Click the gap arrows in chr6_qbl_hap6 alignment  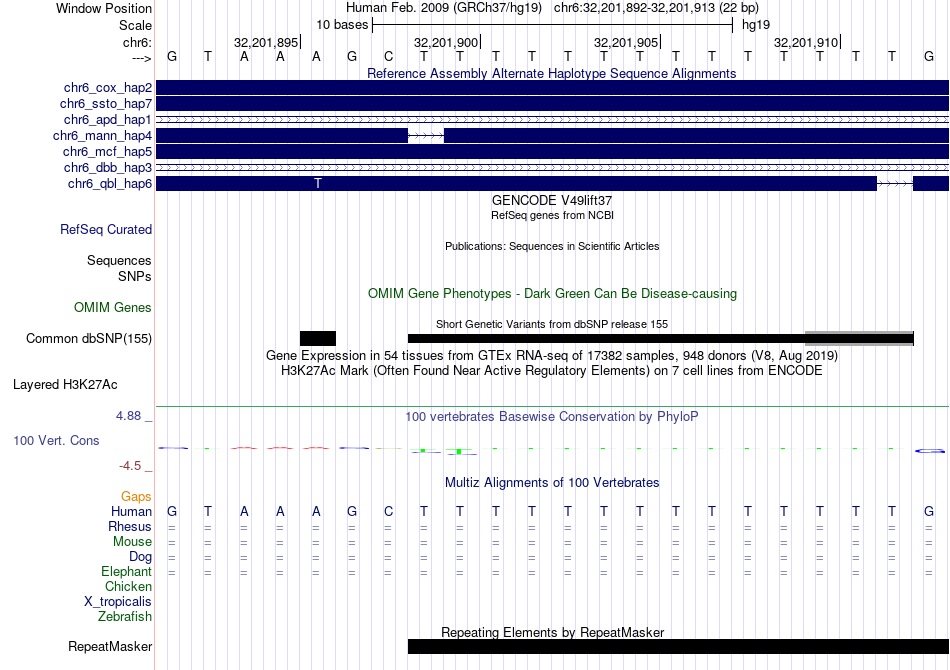point(895,184)
